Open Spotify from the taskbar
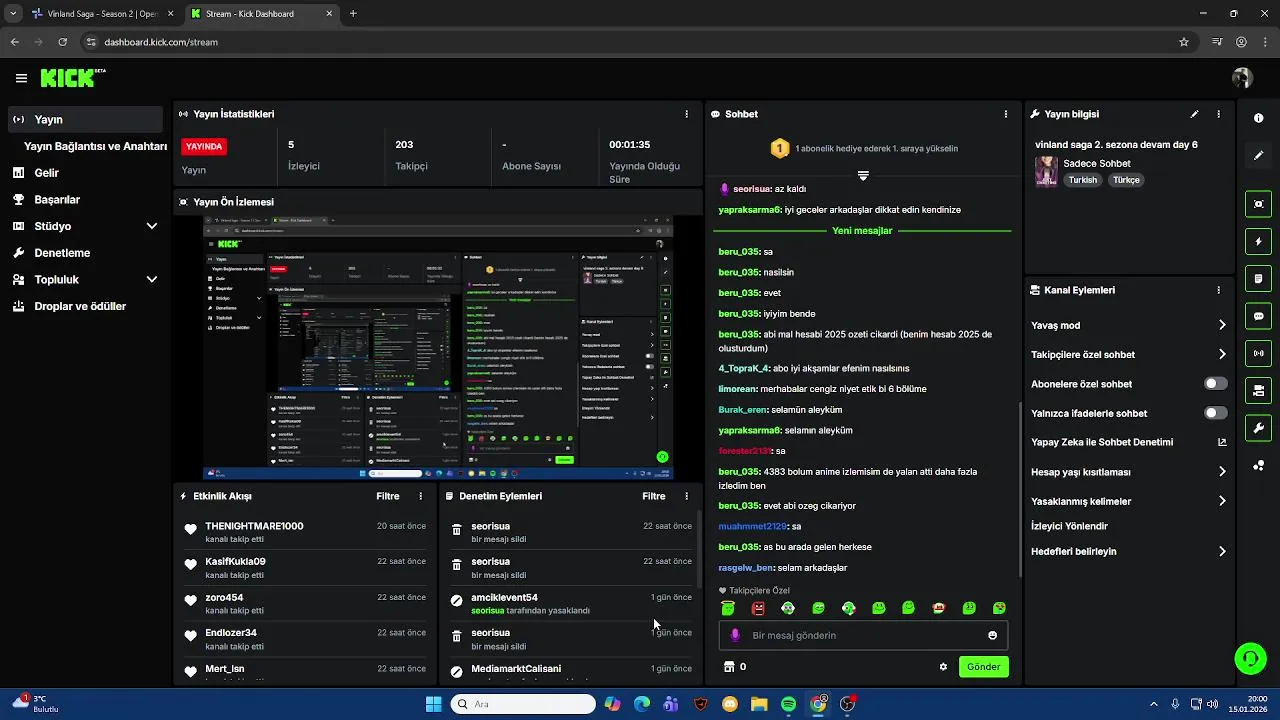The width and height of the screenshot is (1280, 720). [788, 704]
